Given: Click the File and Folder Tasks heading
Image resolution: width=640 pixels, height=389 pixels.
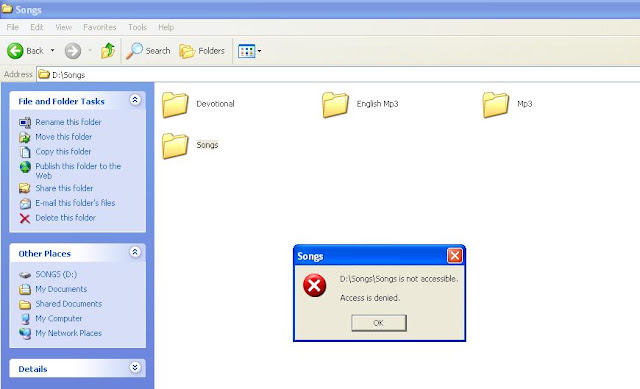Looking at the screenshot, I should coord(61,101).
